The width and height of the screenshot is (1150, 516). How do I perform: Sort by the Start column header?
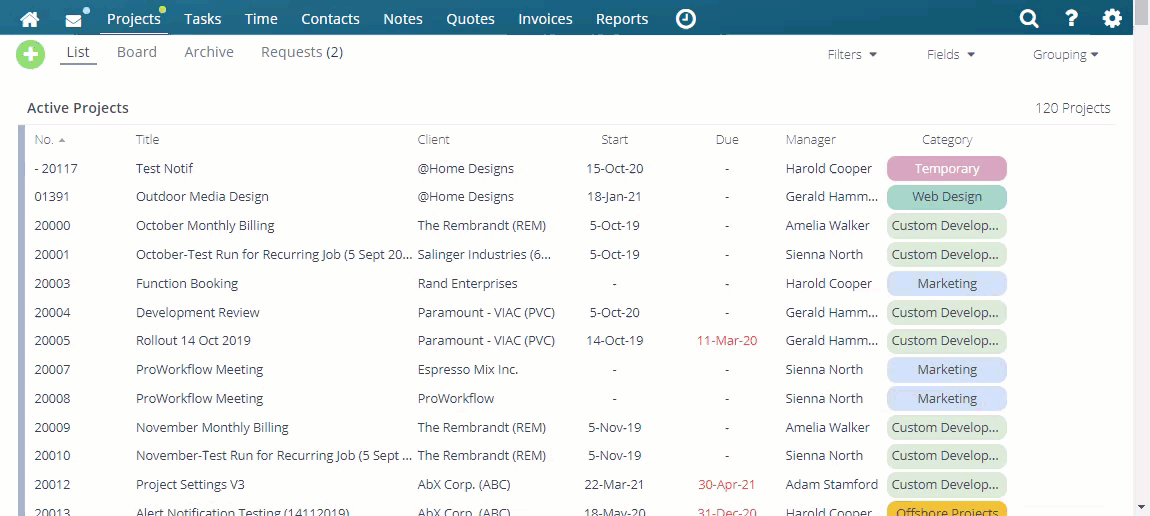[615, 139]
